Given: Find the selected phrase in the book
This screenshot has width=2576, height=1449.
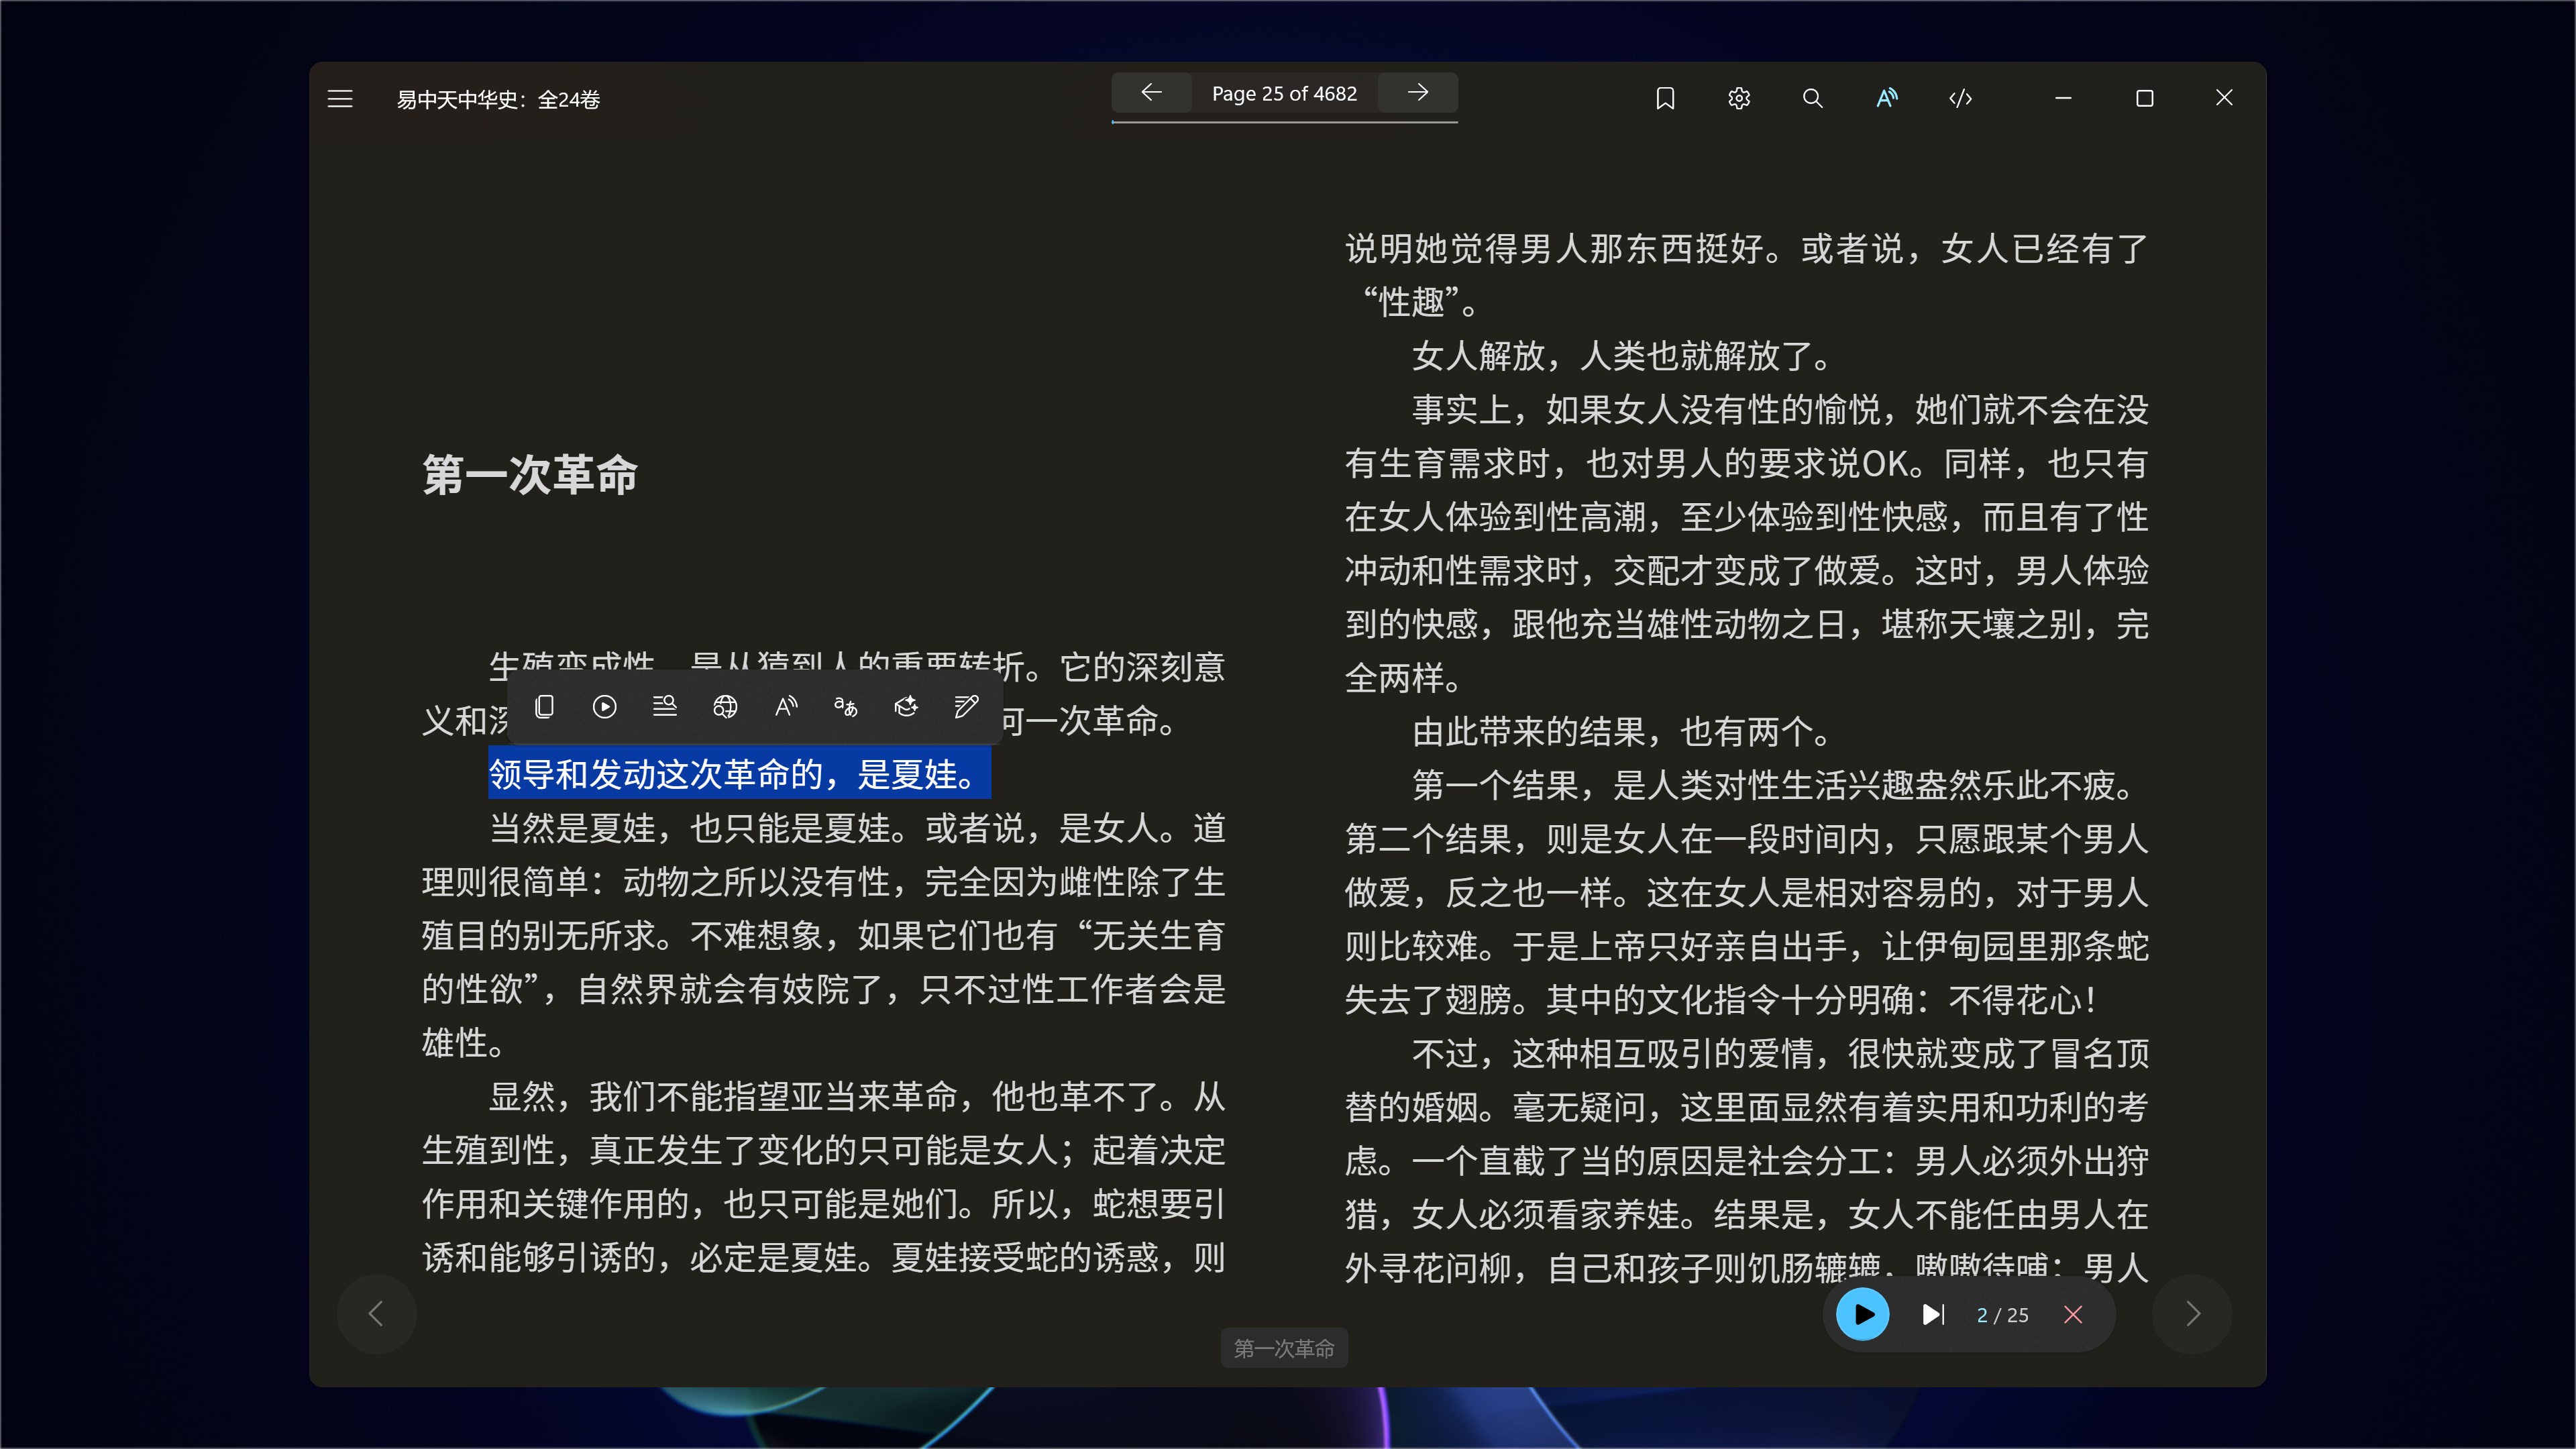Looking at the screenshot, I should pos(664,706).
